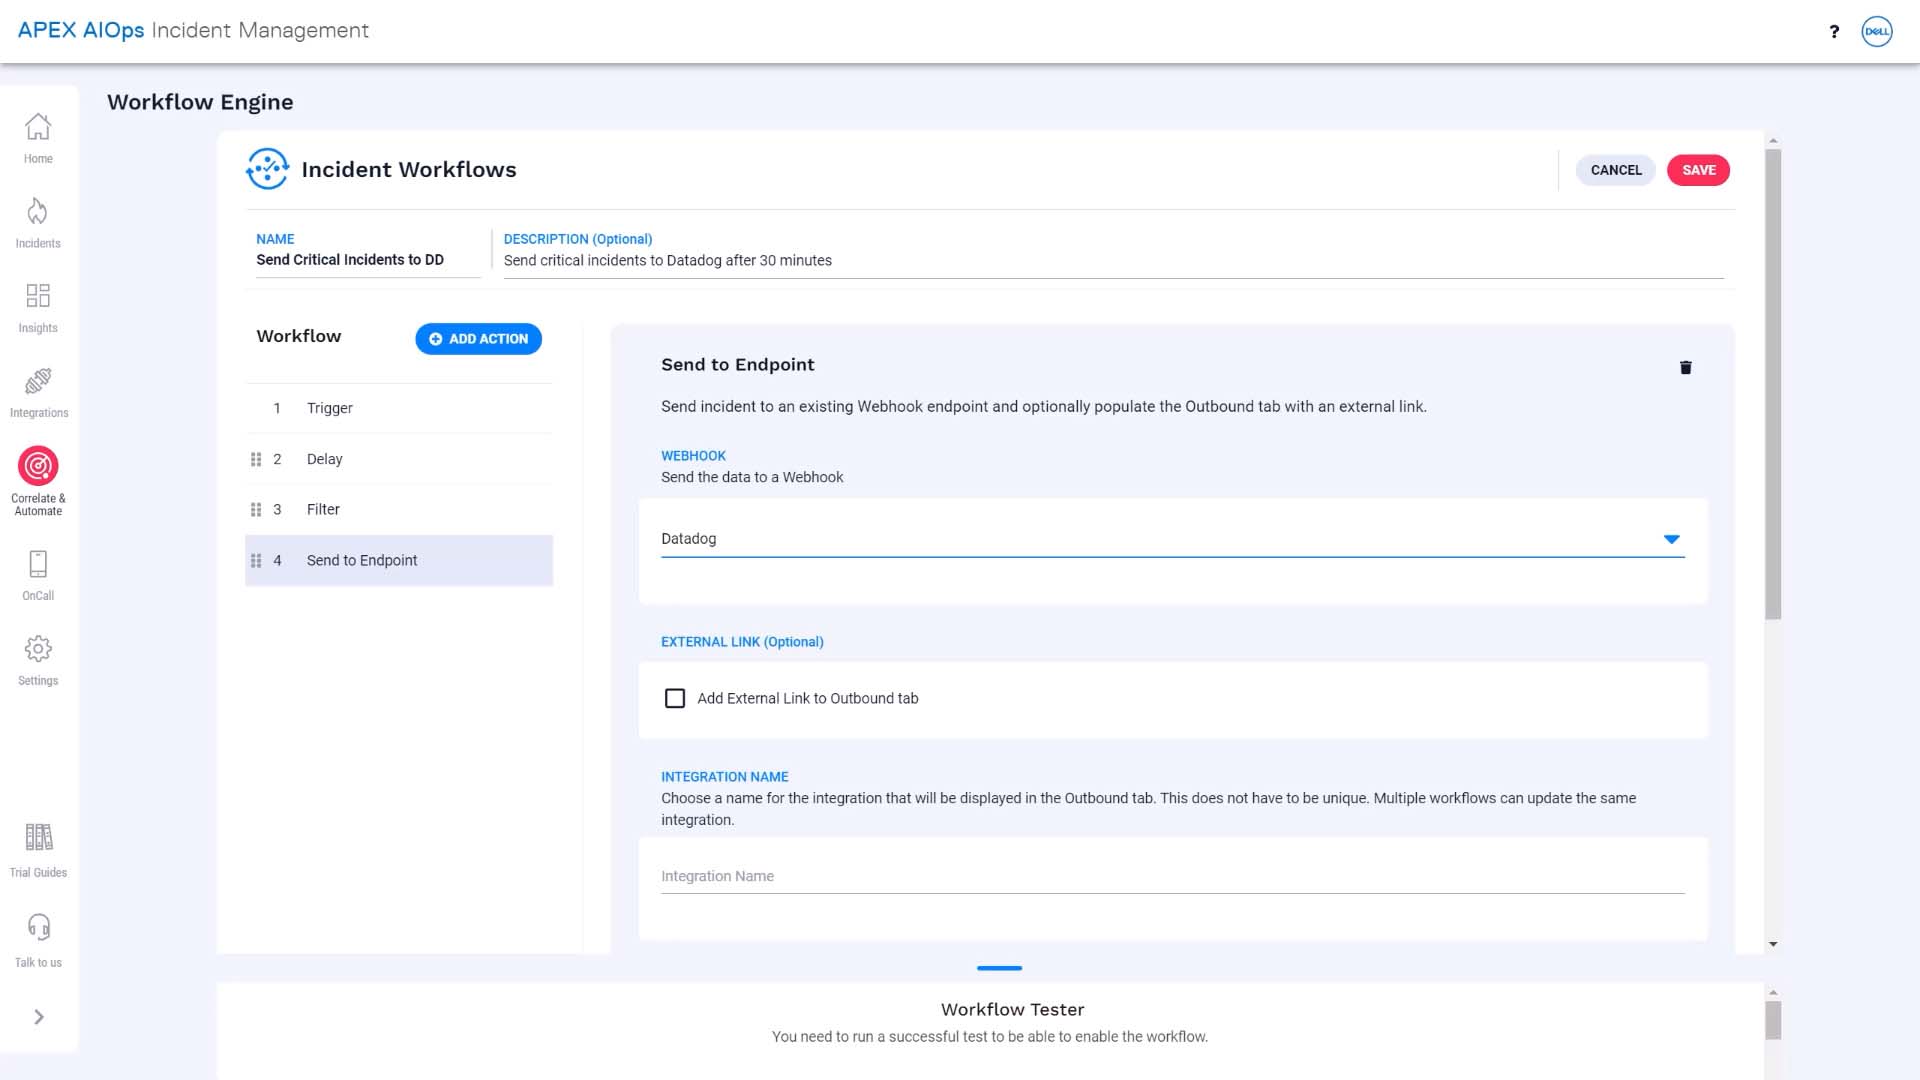Click the Workflow Tester scrollbar thumb
Screen dimensions: 1920x1080
click(1773, 1020)
